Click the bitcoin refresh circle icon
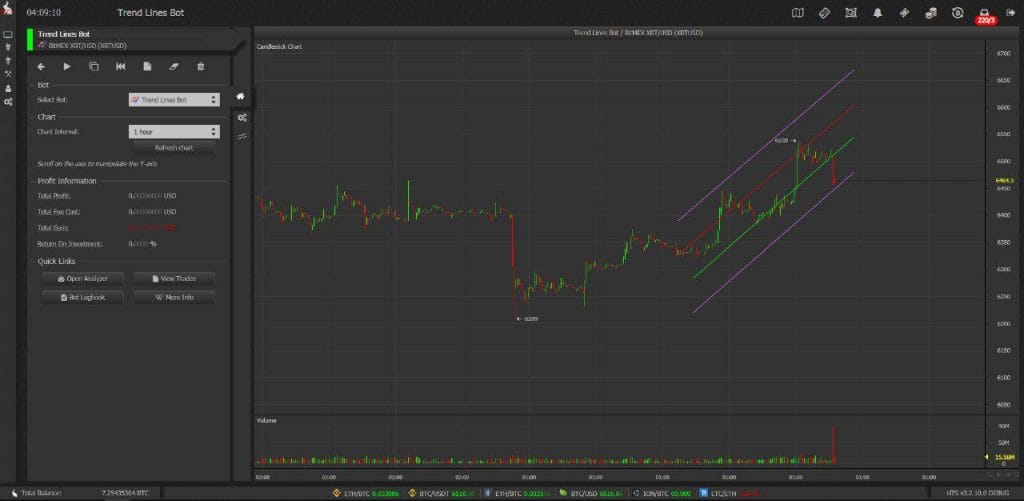The height and width of the screenshot is (501, 1024). pyautogui.click(x=958, y=12)
